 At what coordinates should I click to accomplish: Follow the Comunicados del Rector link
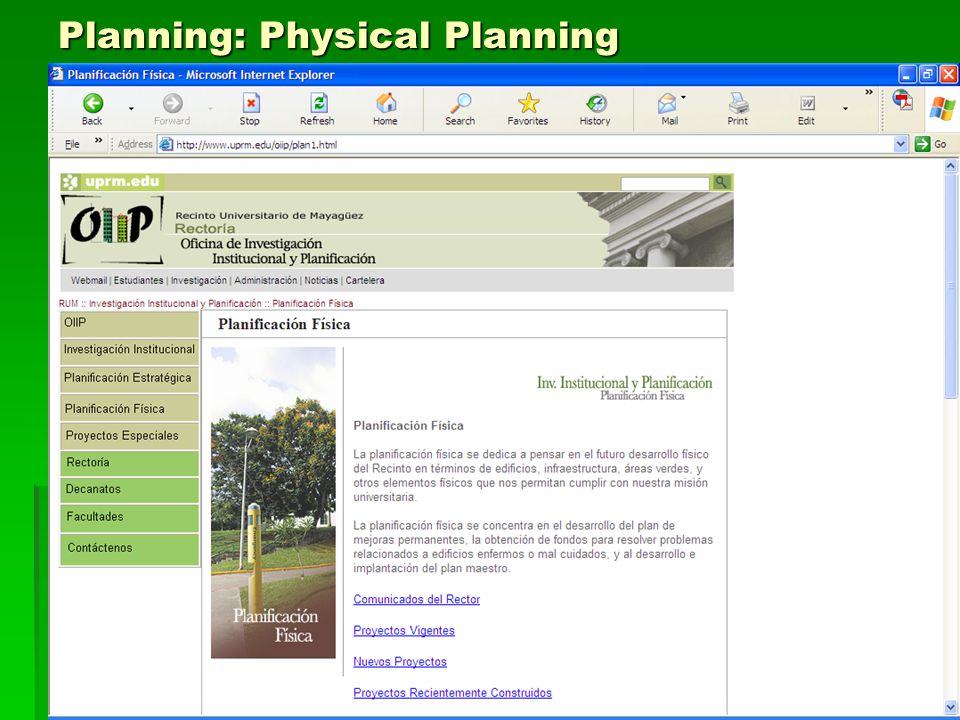416,599
